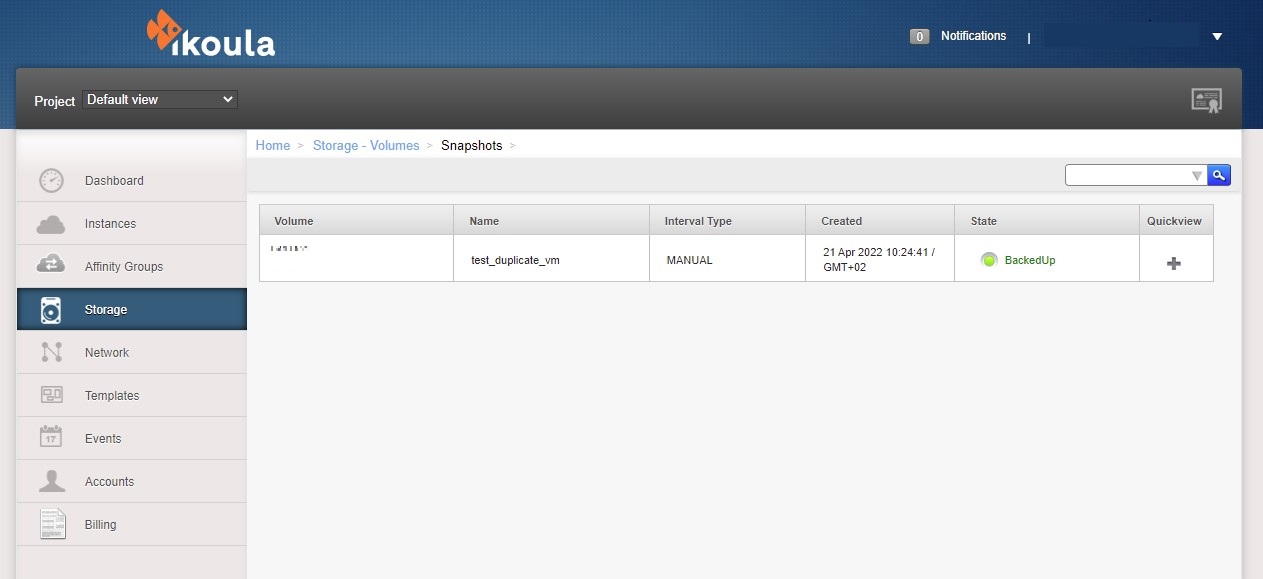This screenshot has height=579, width=1263.
Task: Sort by the State column header
Action: click(1047, 220)
